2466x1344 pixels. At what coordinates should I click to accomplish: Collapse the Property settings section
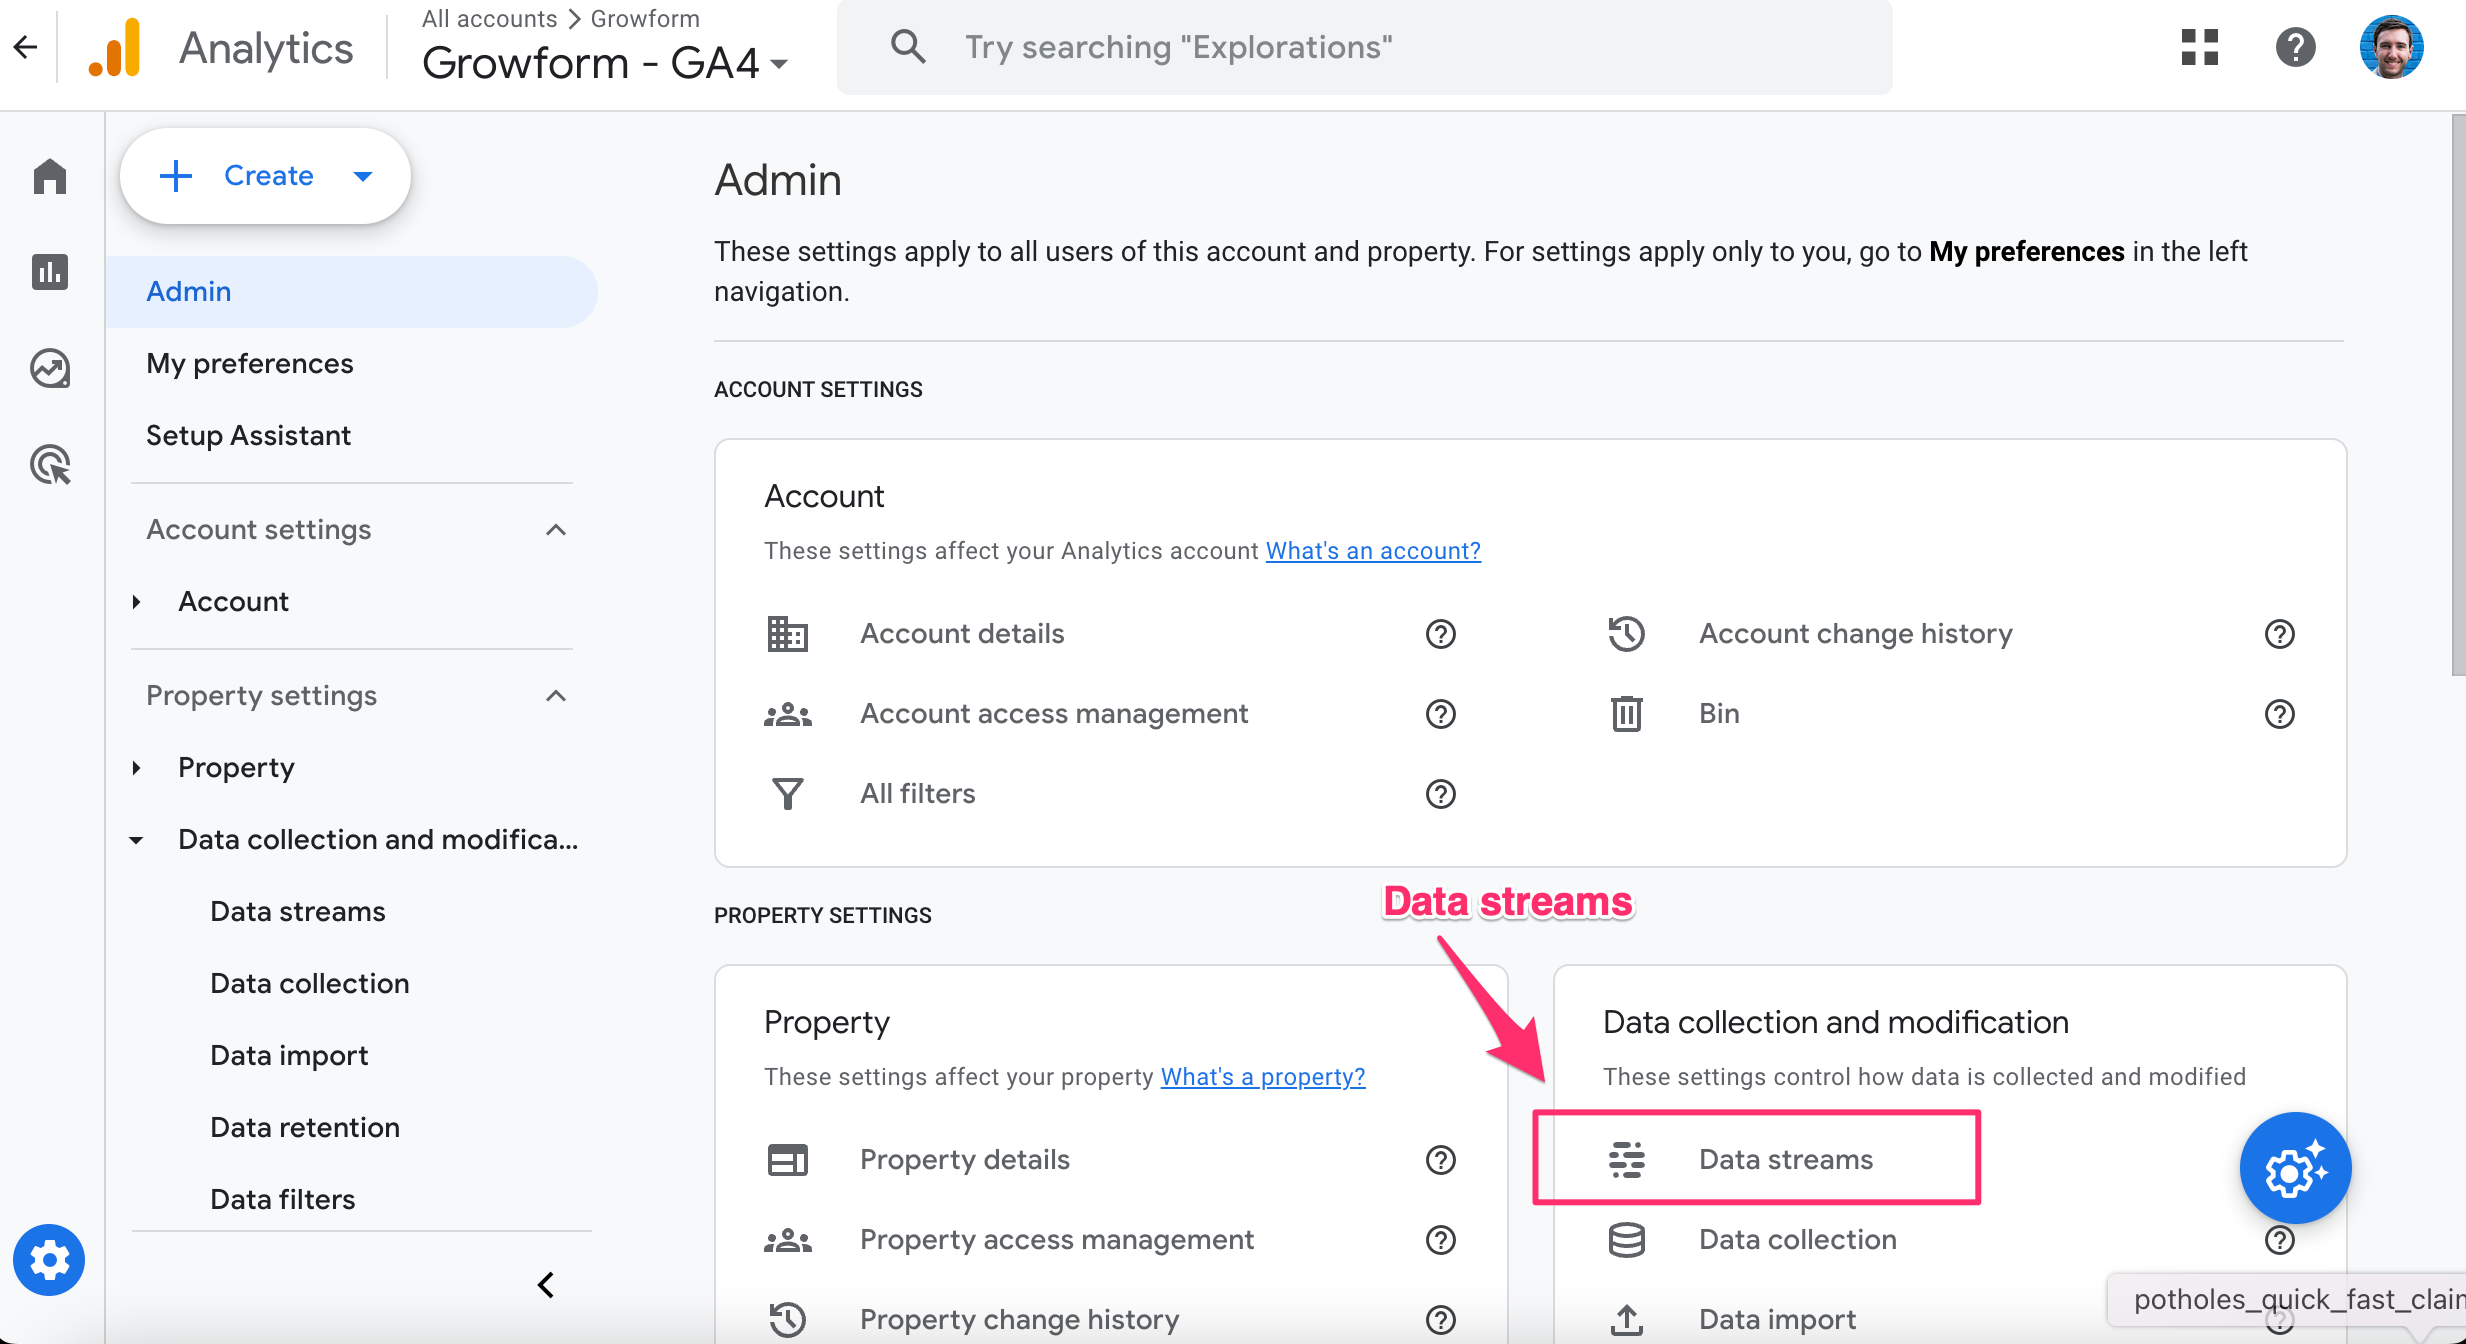click(x=556, y=695)
